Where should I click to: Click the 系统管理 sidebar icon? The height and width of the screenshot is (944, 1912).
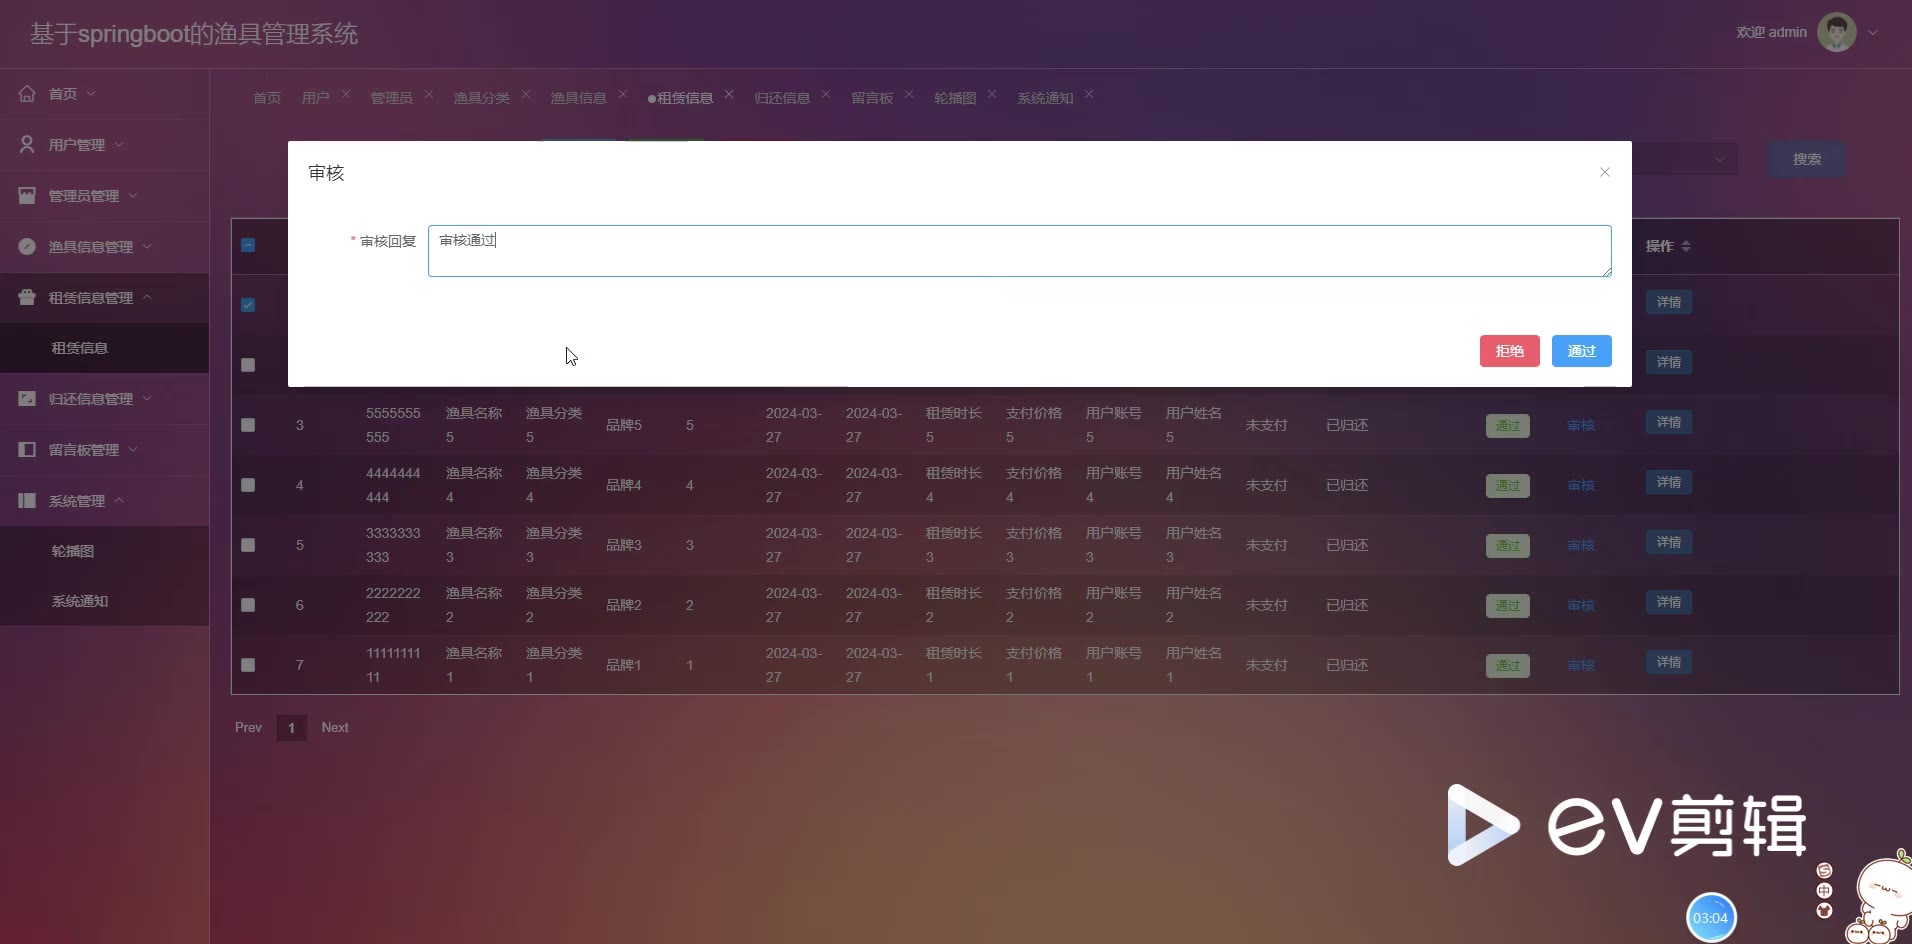click(27, 500)
